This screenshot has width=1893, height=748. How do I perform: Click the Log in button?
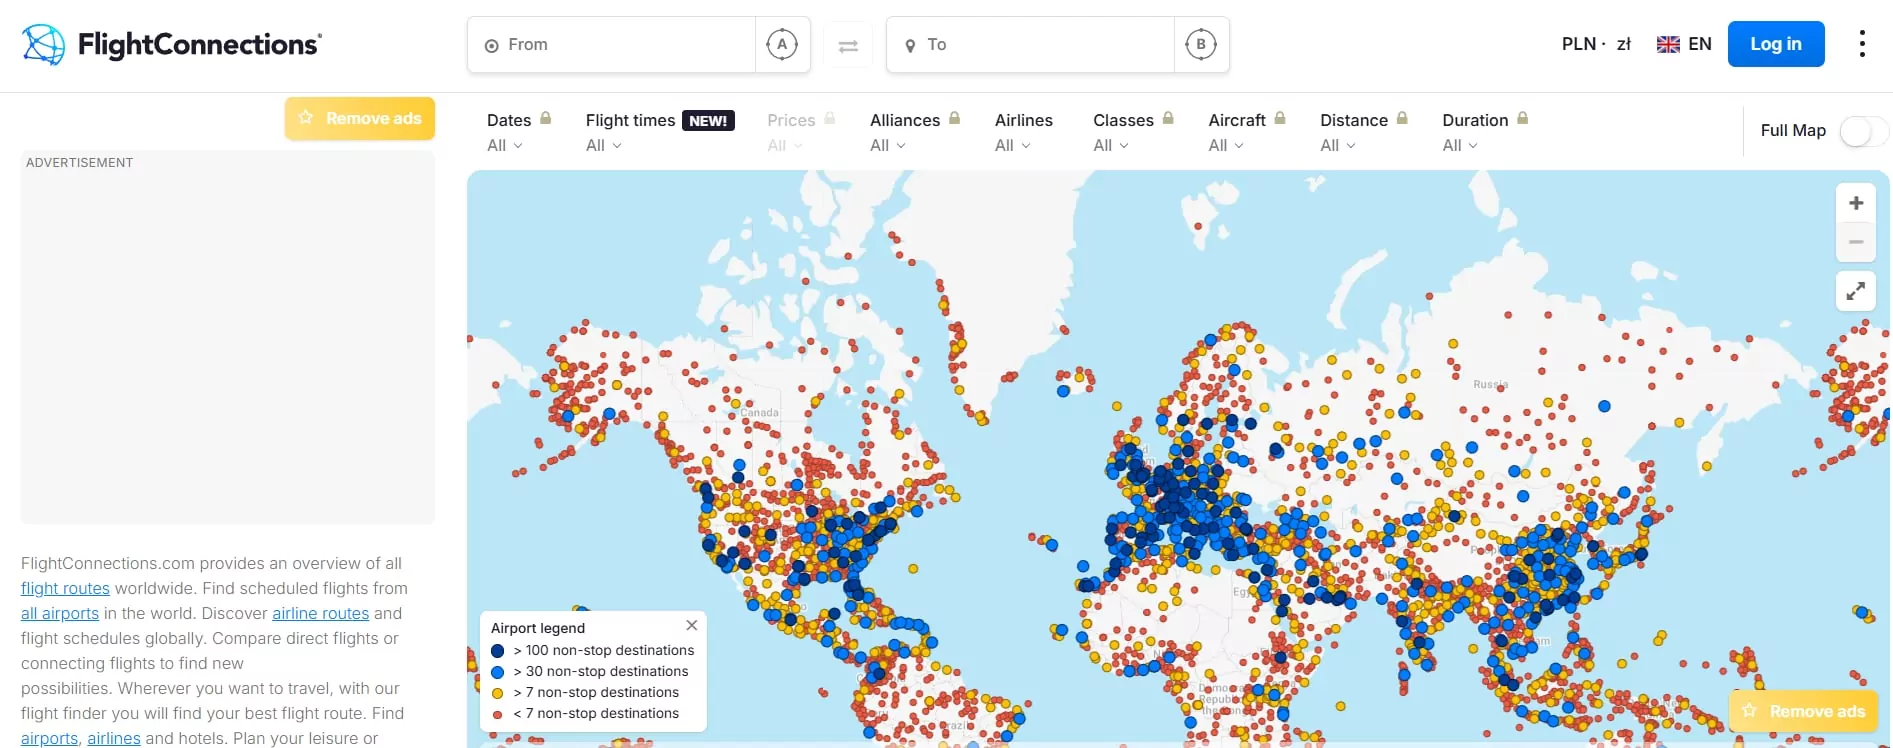[x=1776, y=44]
